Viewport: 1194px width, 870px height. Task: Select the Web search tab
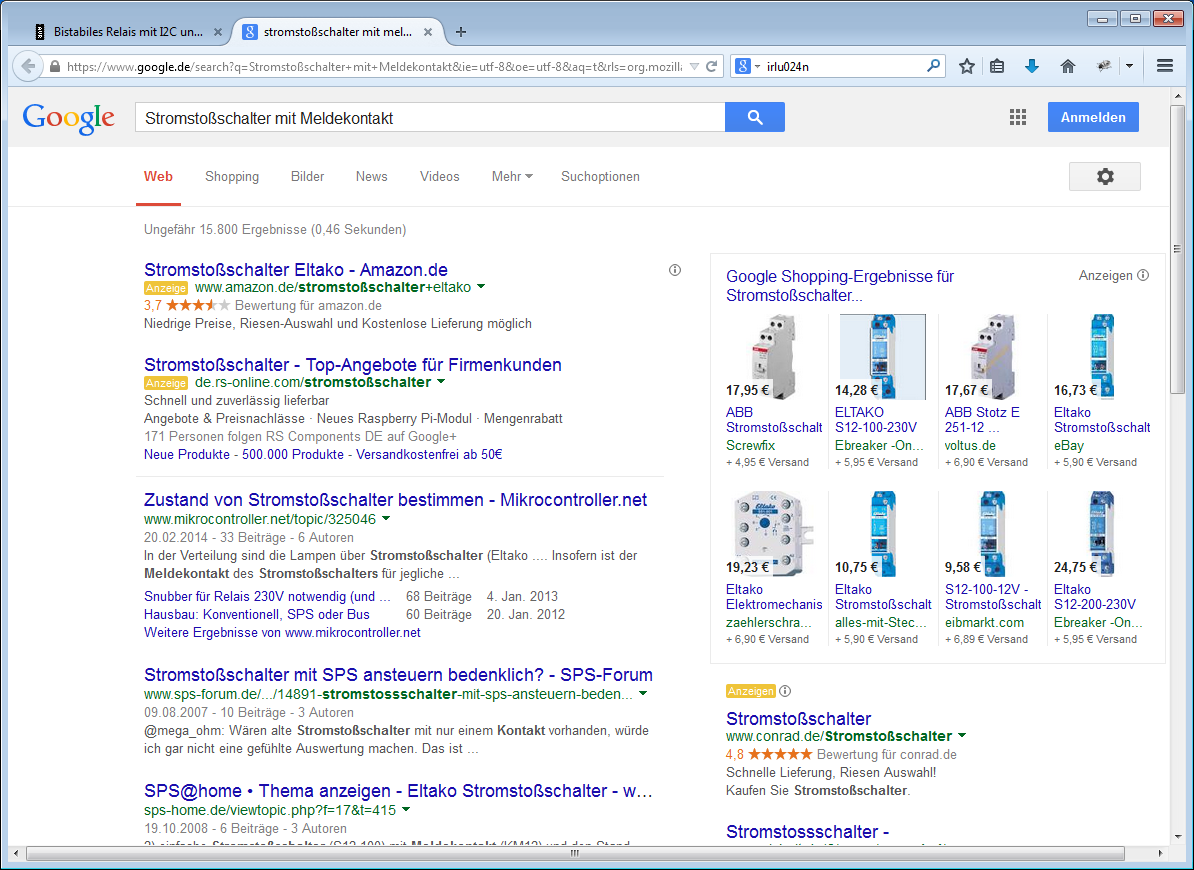click(158, 177)
